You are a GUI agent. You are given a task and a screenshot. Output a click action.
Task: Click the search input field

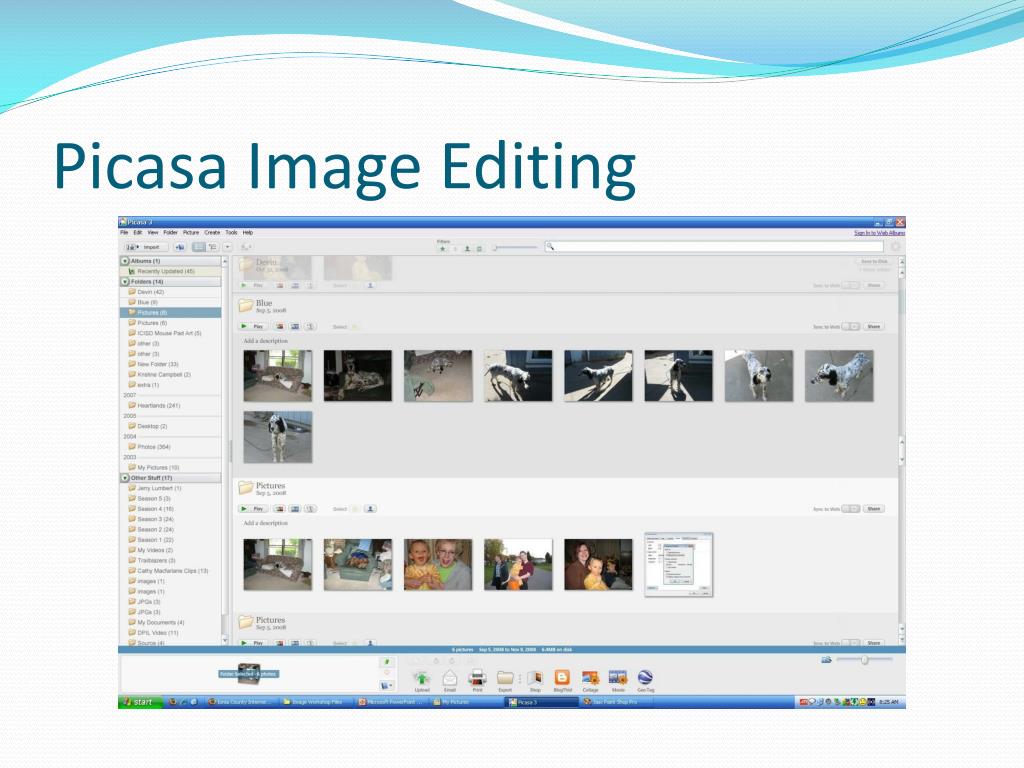click(x=714, y=247)
